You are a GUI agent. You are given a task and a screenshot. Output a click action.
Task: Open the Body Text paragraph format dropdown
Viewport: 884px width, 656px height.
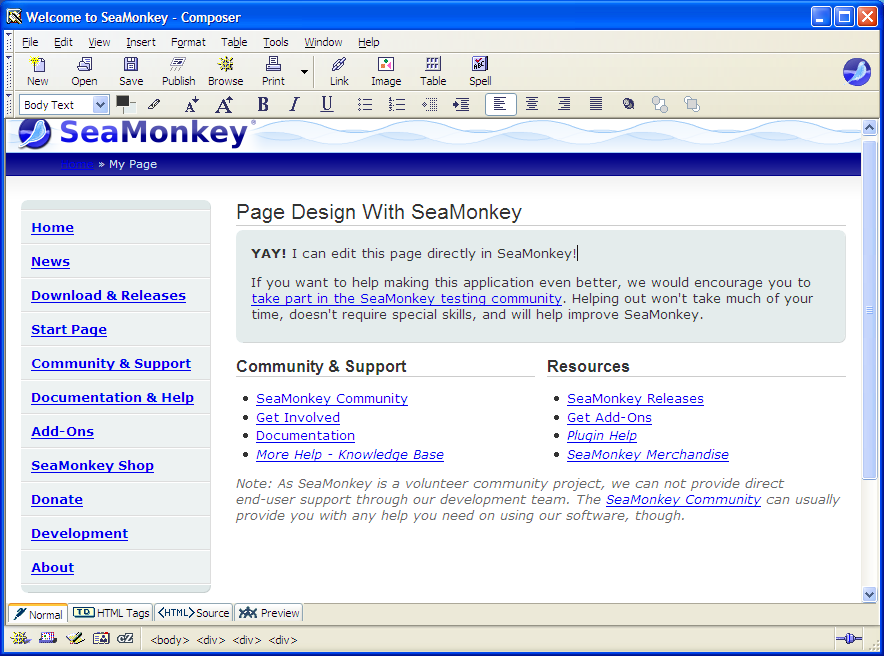[x=64, y=105]
